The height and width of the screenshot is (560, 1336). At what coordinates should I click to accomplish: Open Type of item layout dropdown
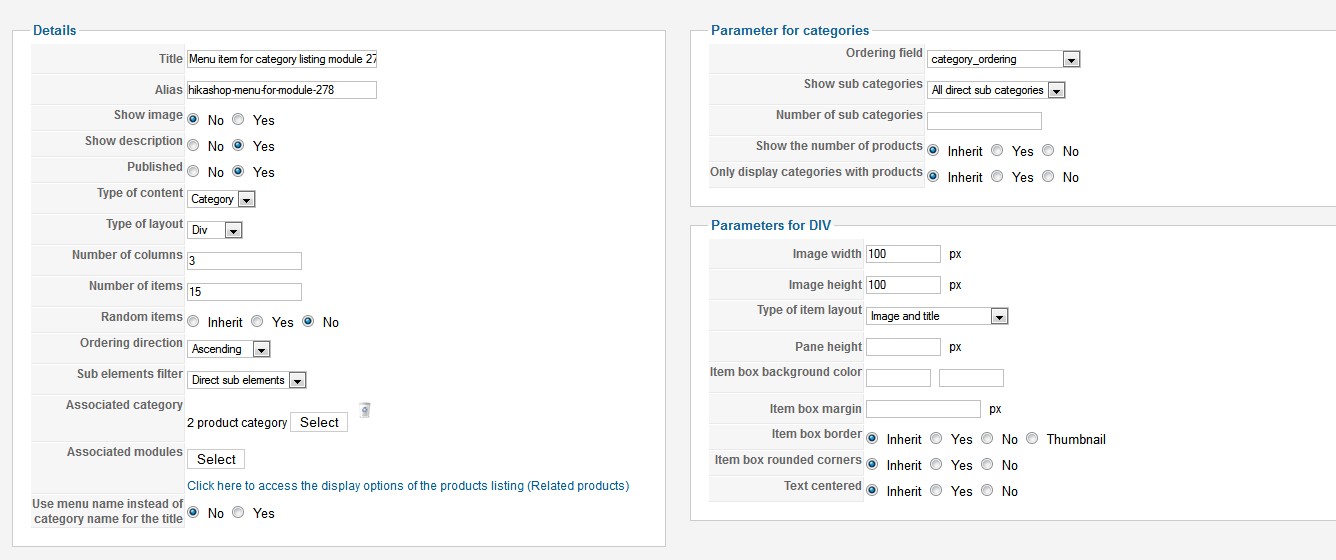pyautogui.click(x=937, y=316)
